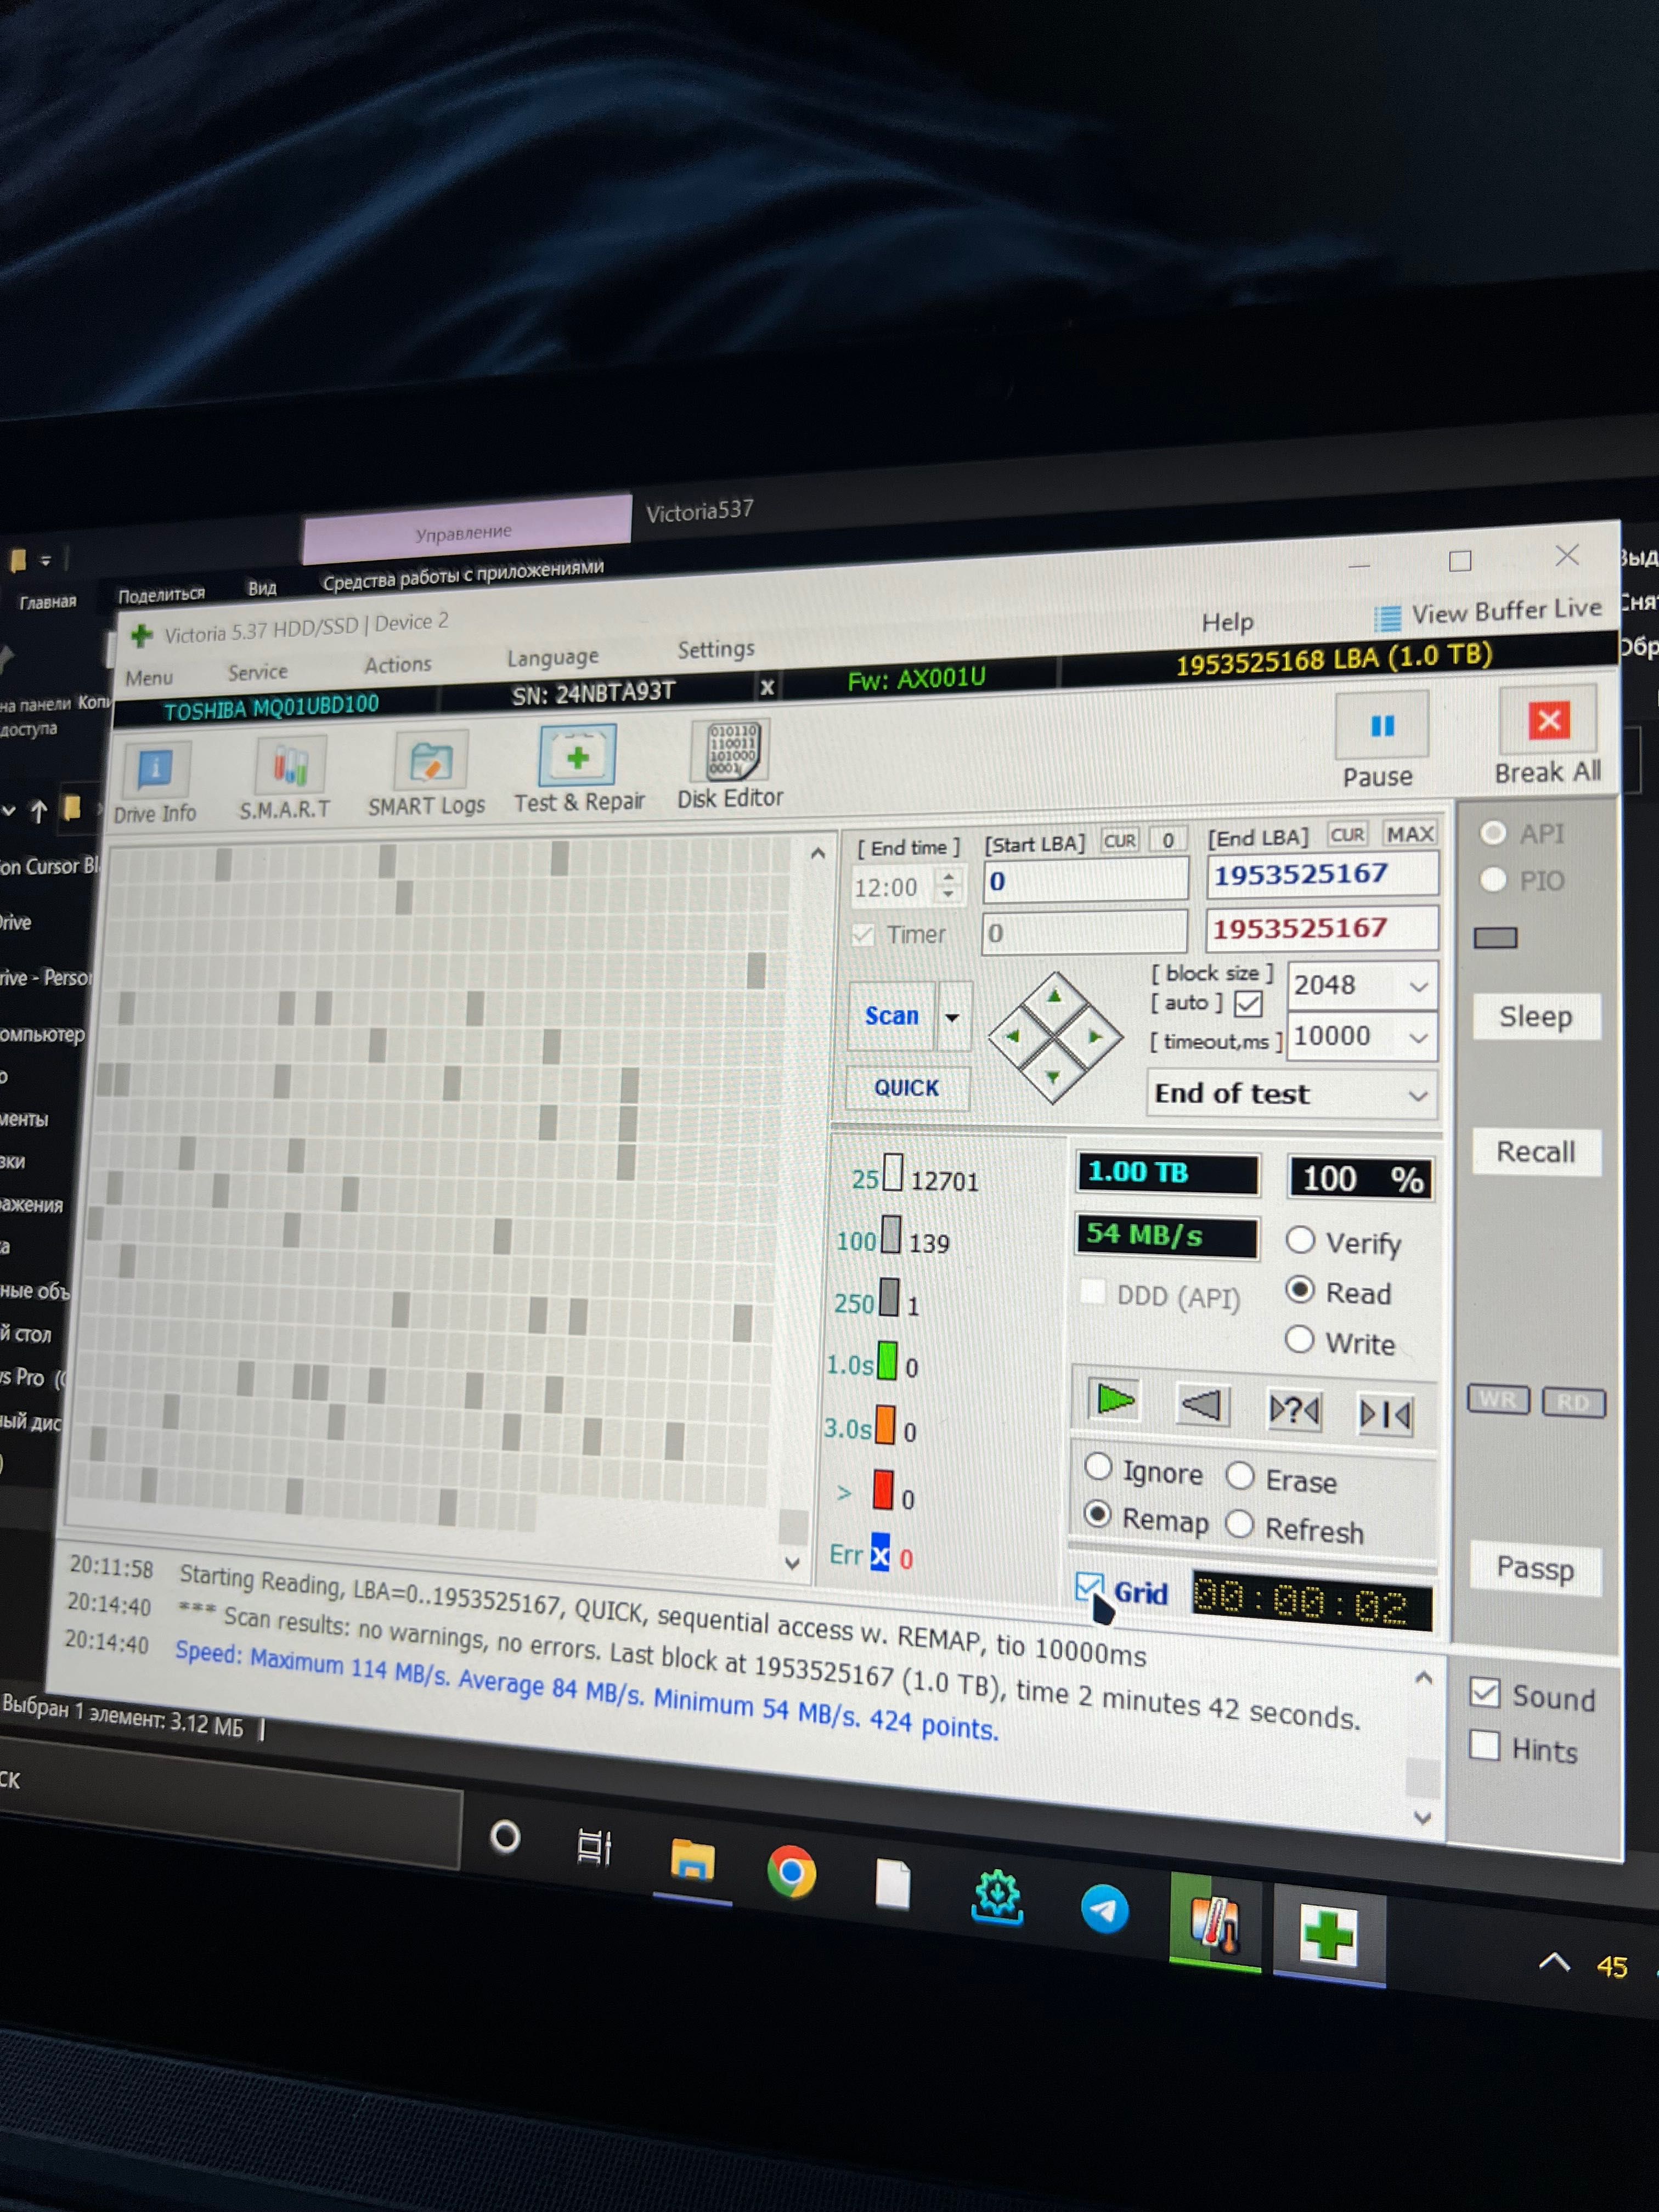1659x2212 pixels.
Task: Click the QUICK scan button
Action: (x=906, y=1087)
